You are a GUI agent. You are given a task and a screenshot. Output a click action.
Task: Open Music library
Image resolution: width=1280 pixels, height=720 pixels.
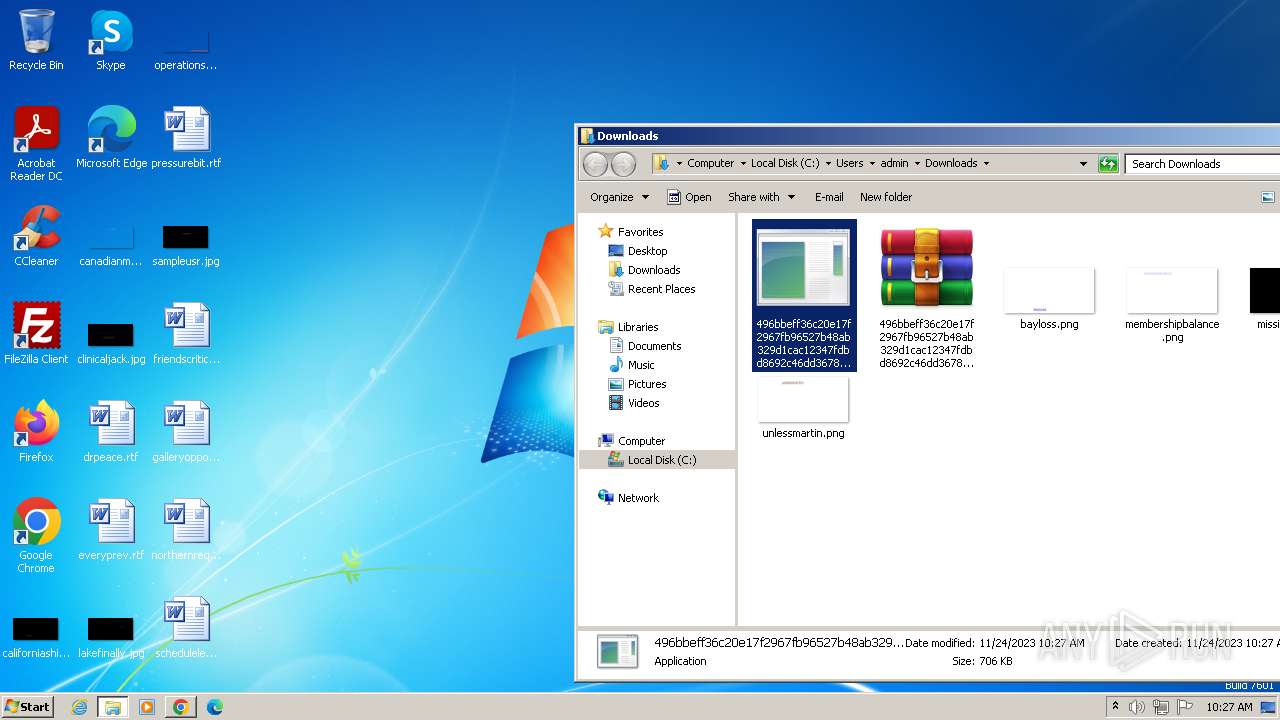pyautogui.click(x=641, y=365)
